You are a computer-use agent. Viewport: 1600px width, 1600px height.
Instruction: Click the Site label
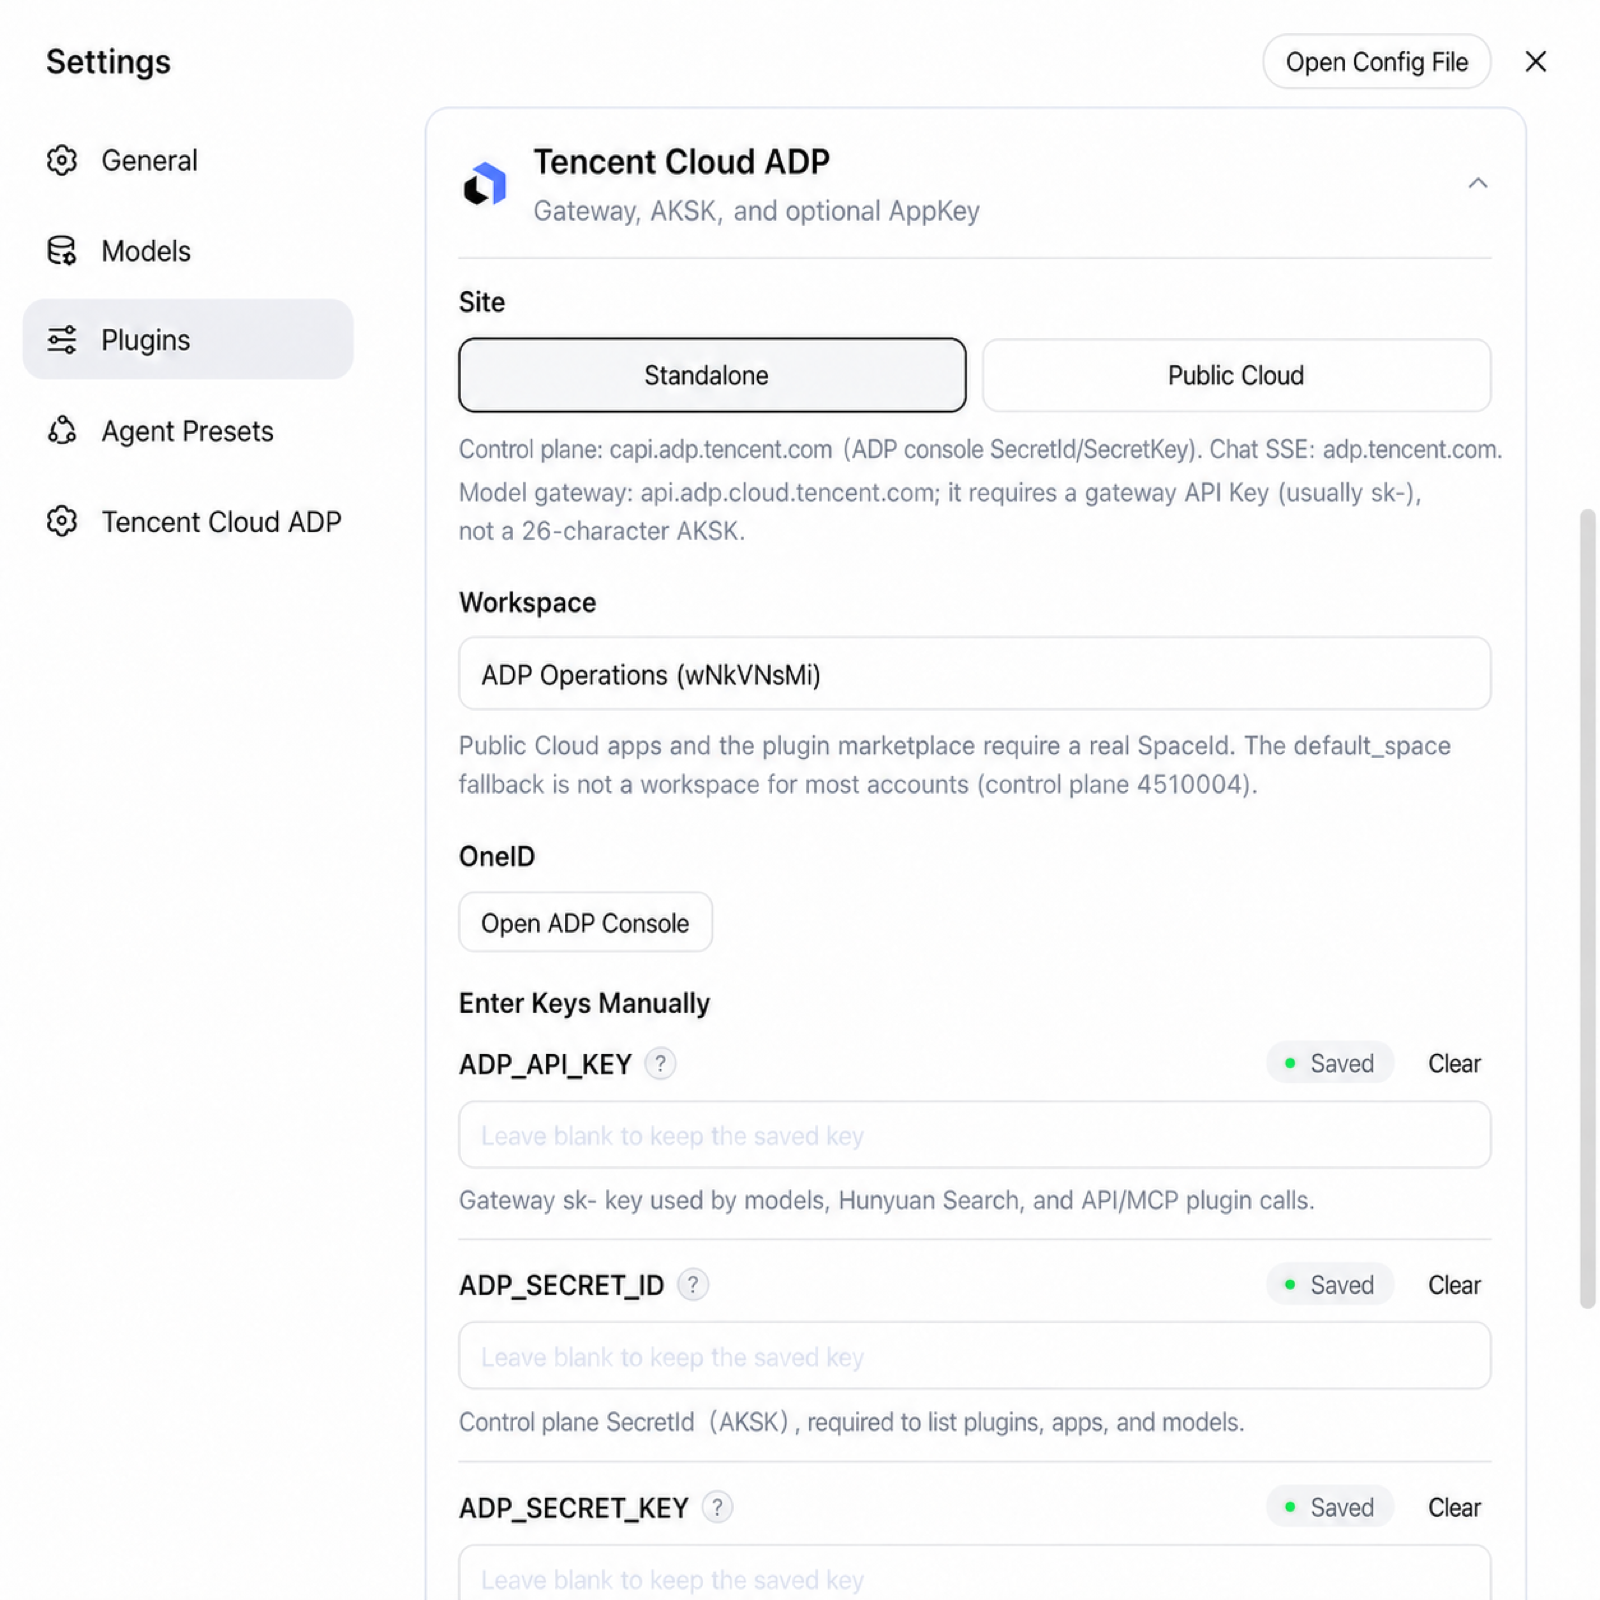482,302
